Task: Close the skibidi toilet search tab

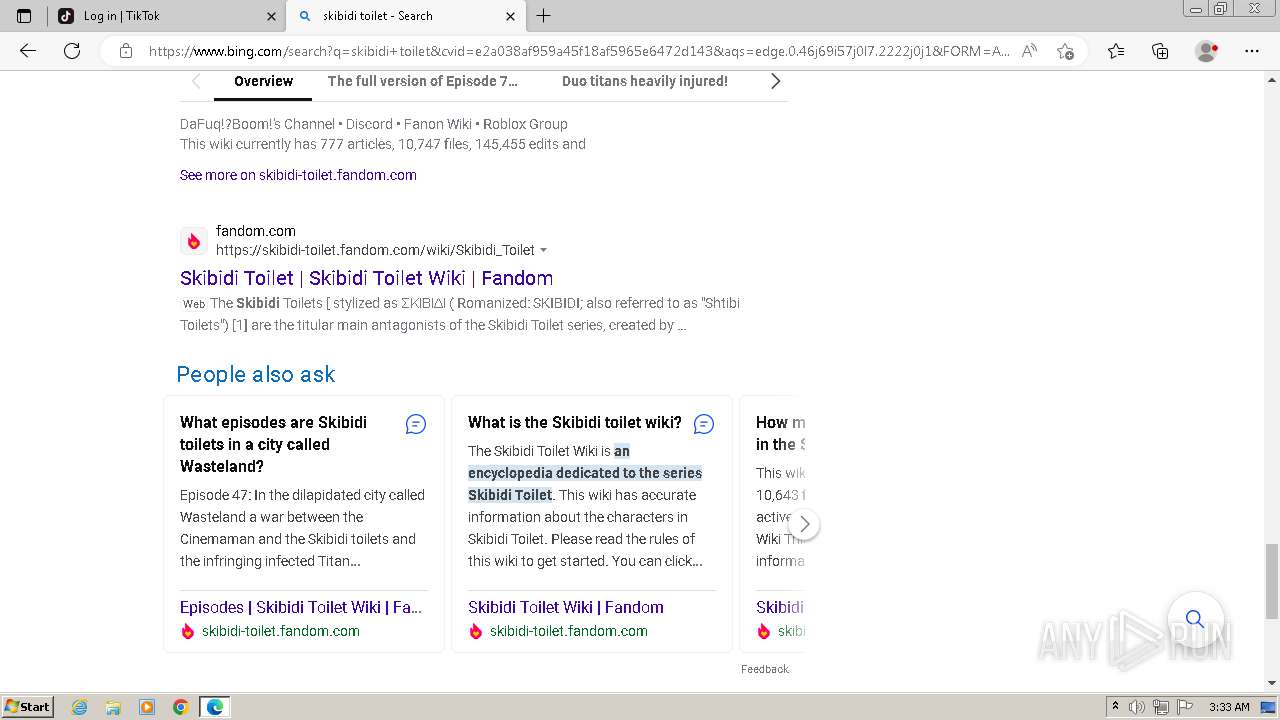Action: pyautogui.click(x=510, y=16)
